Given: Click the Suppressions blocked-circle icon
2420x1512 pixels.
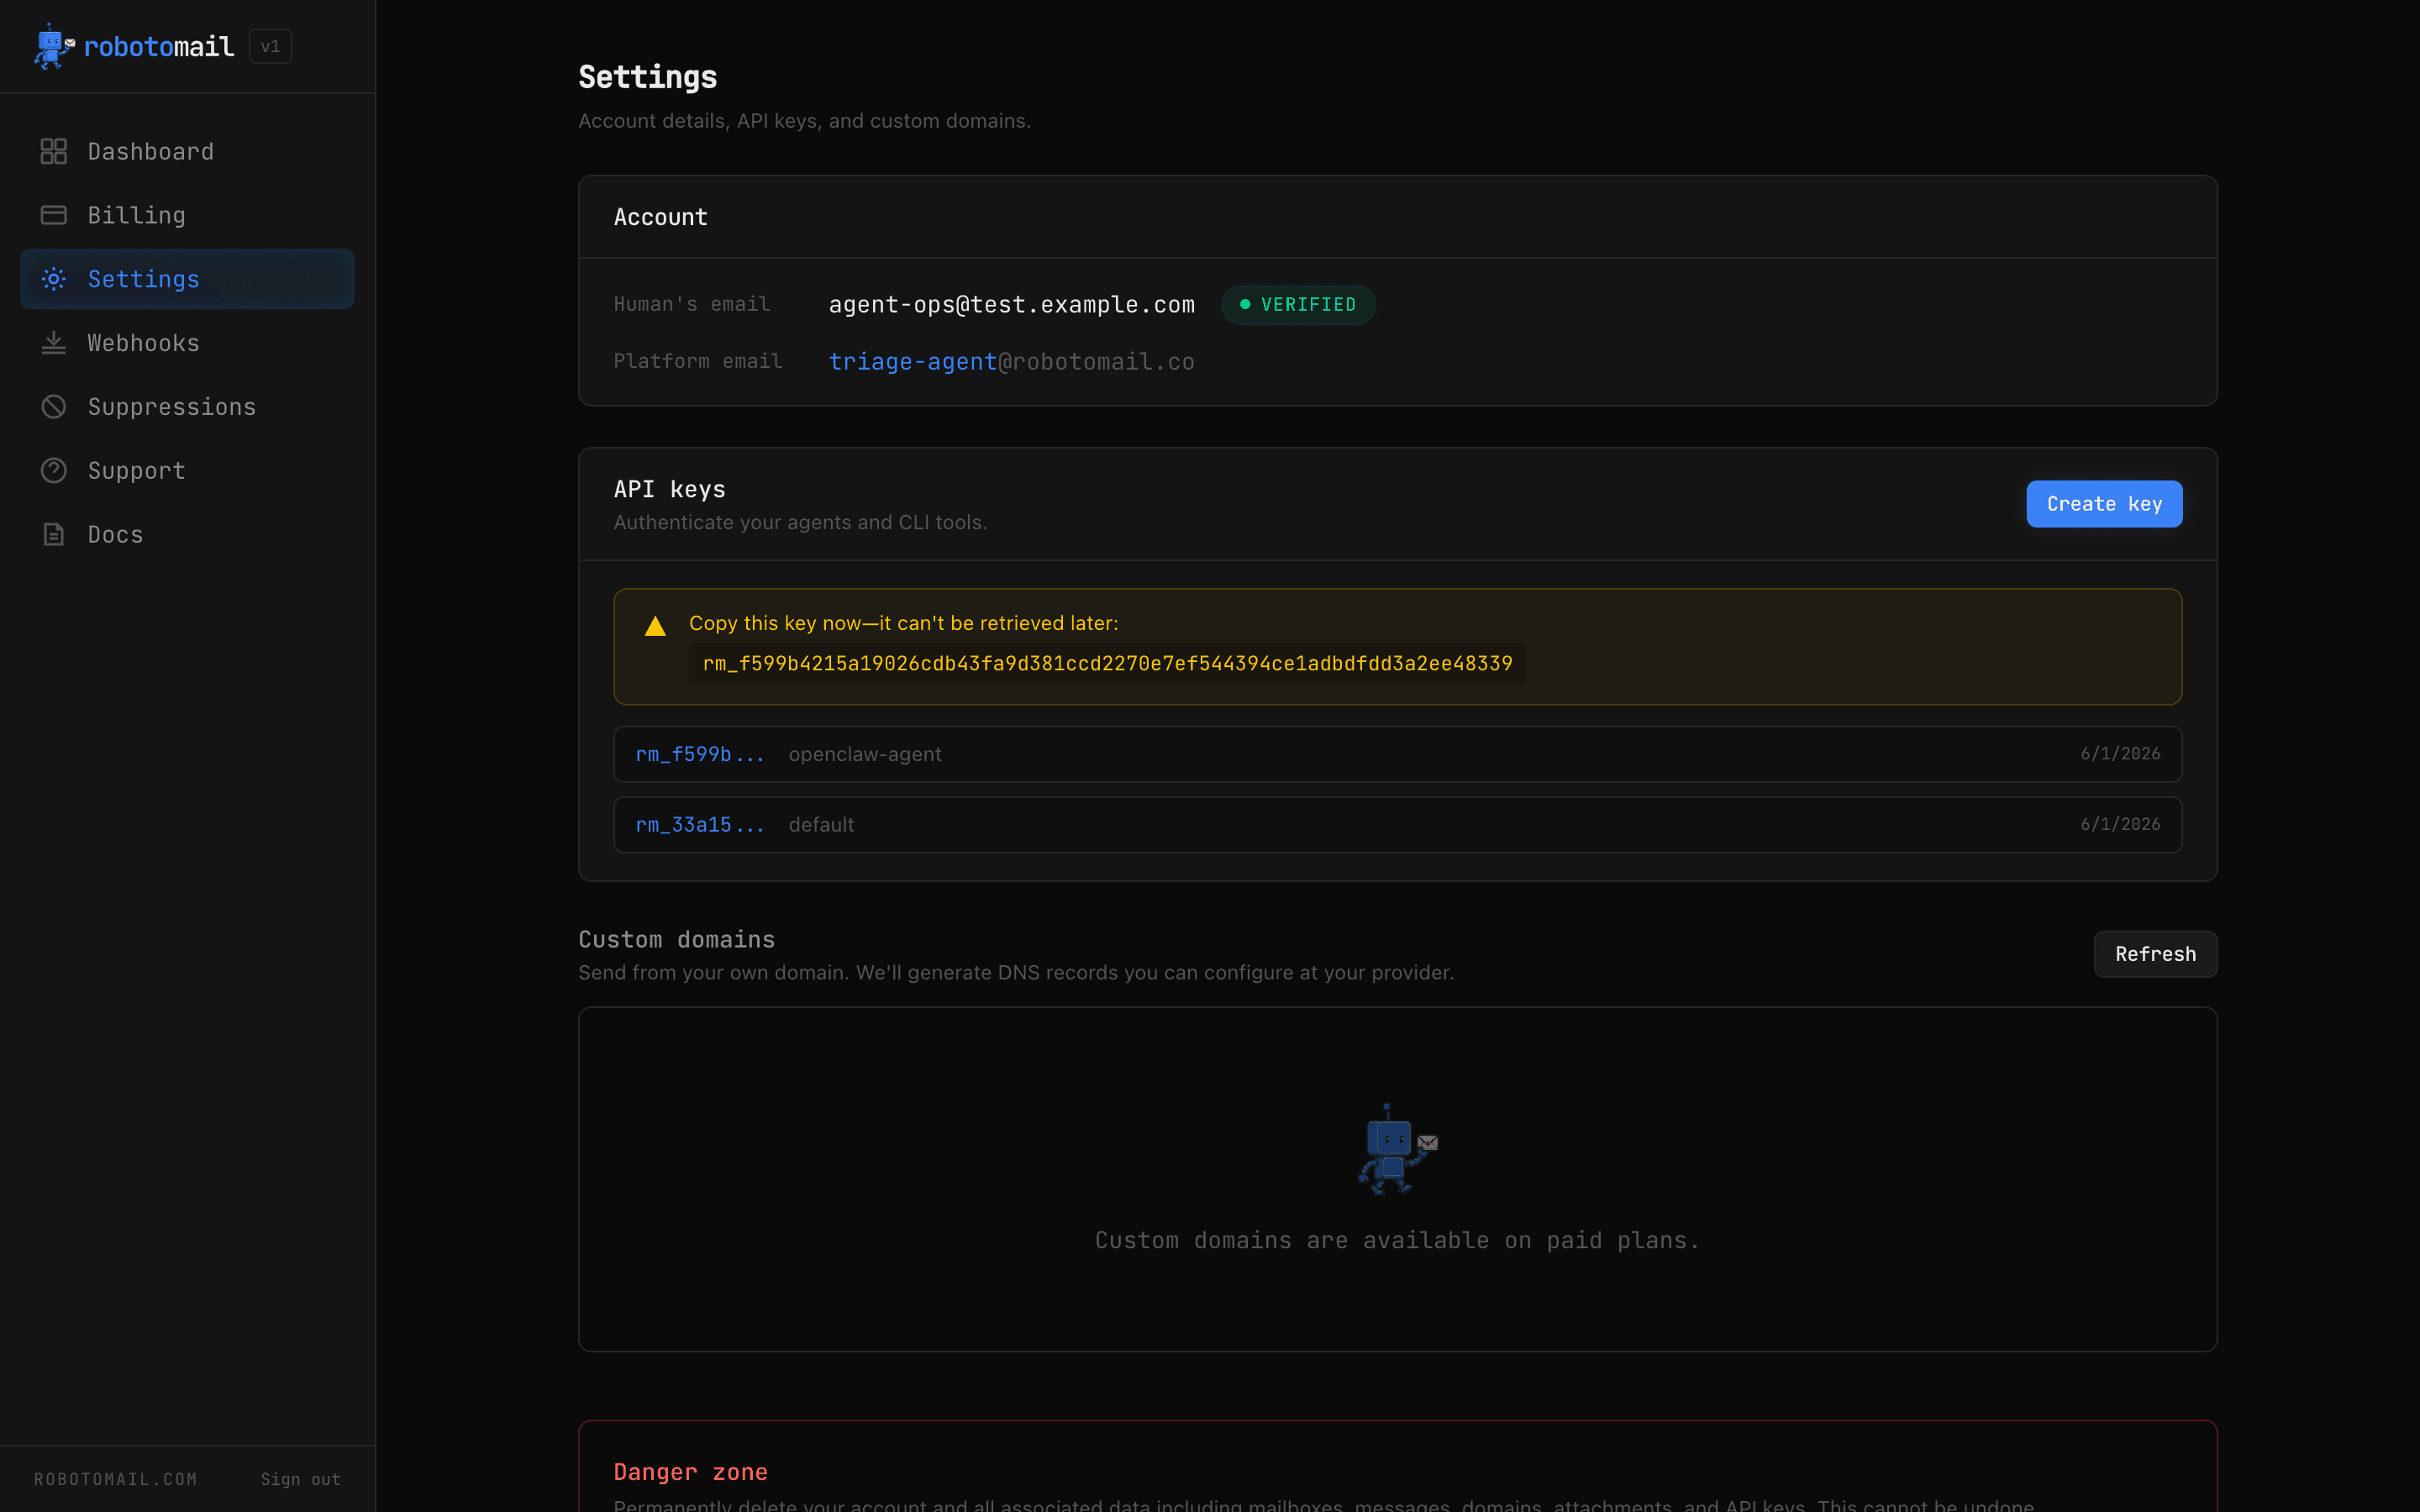Looking at the screenshot, I should [53, 407].
